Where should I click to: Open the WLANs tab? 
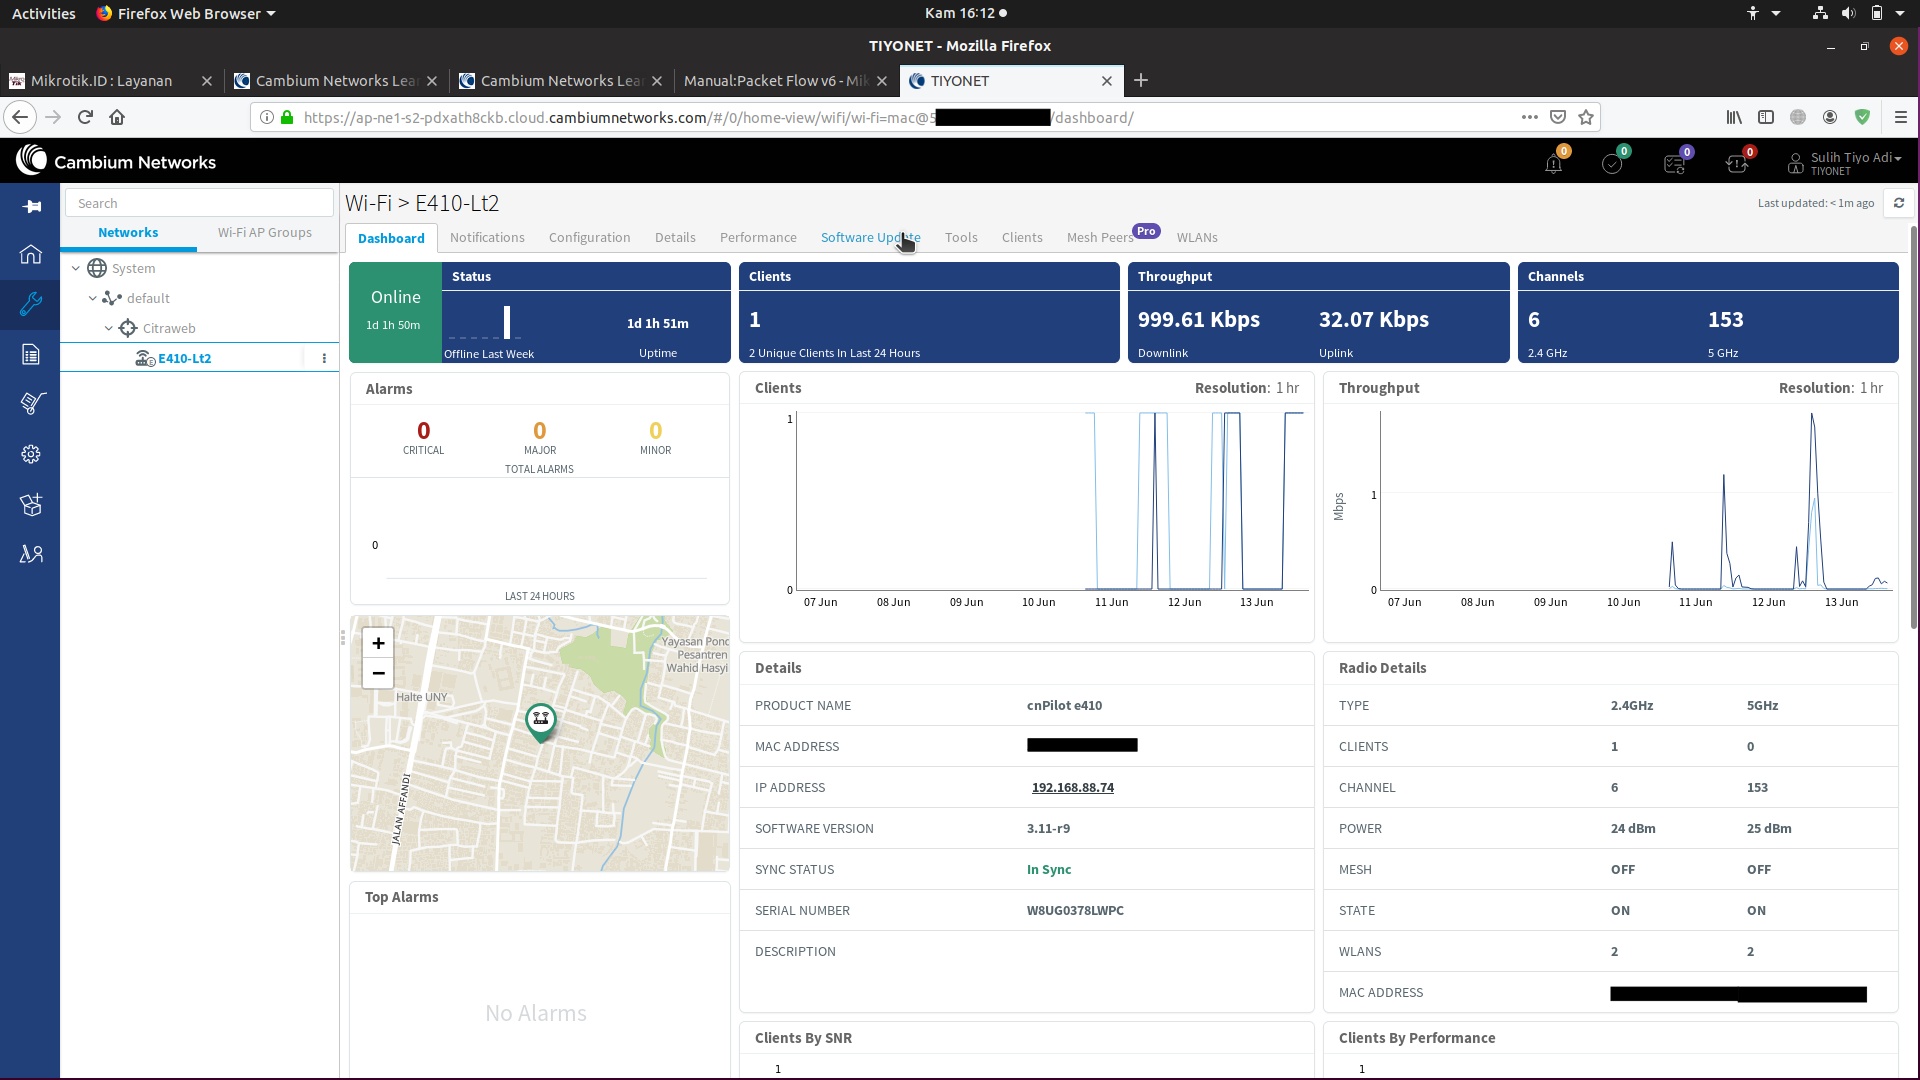coord(1197,237)
